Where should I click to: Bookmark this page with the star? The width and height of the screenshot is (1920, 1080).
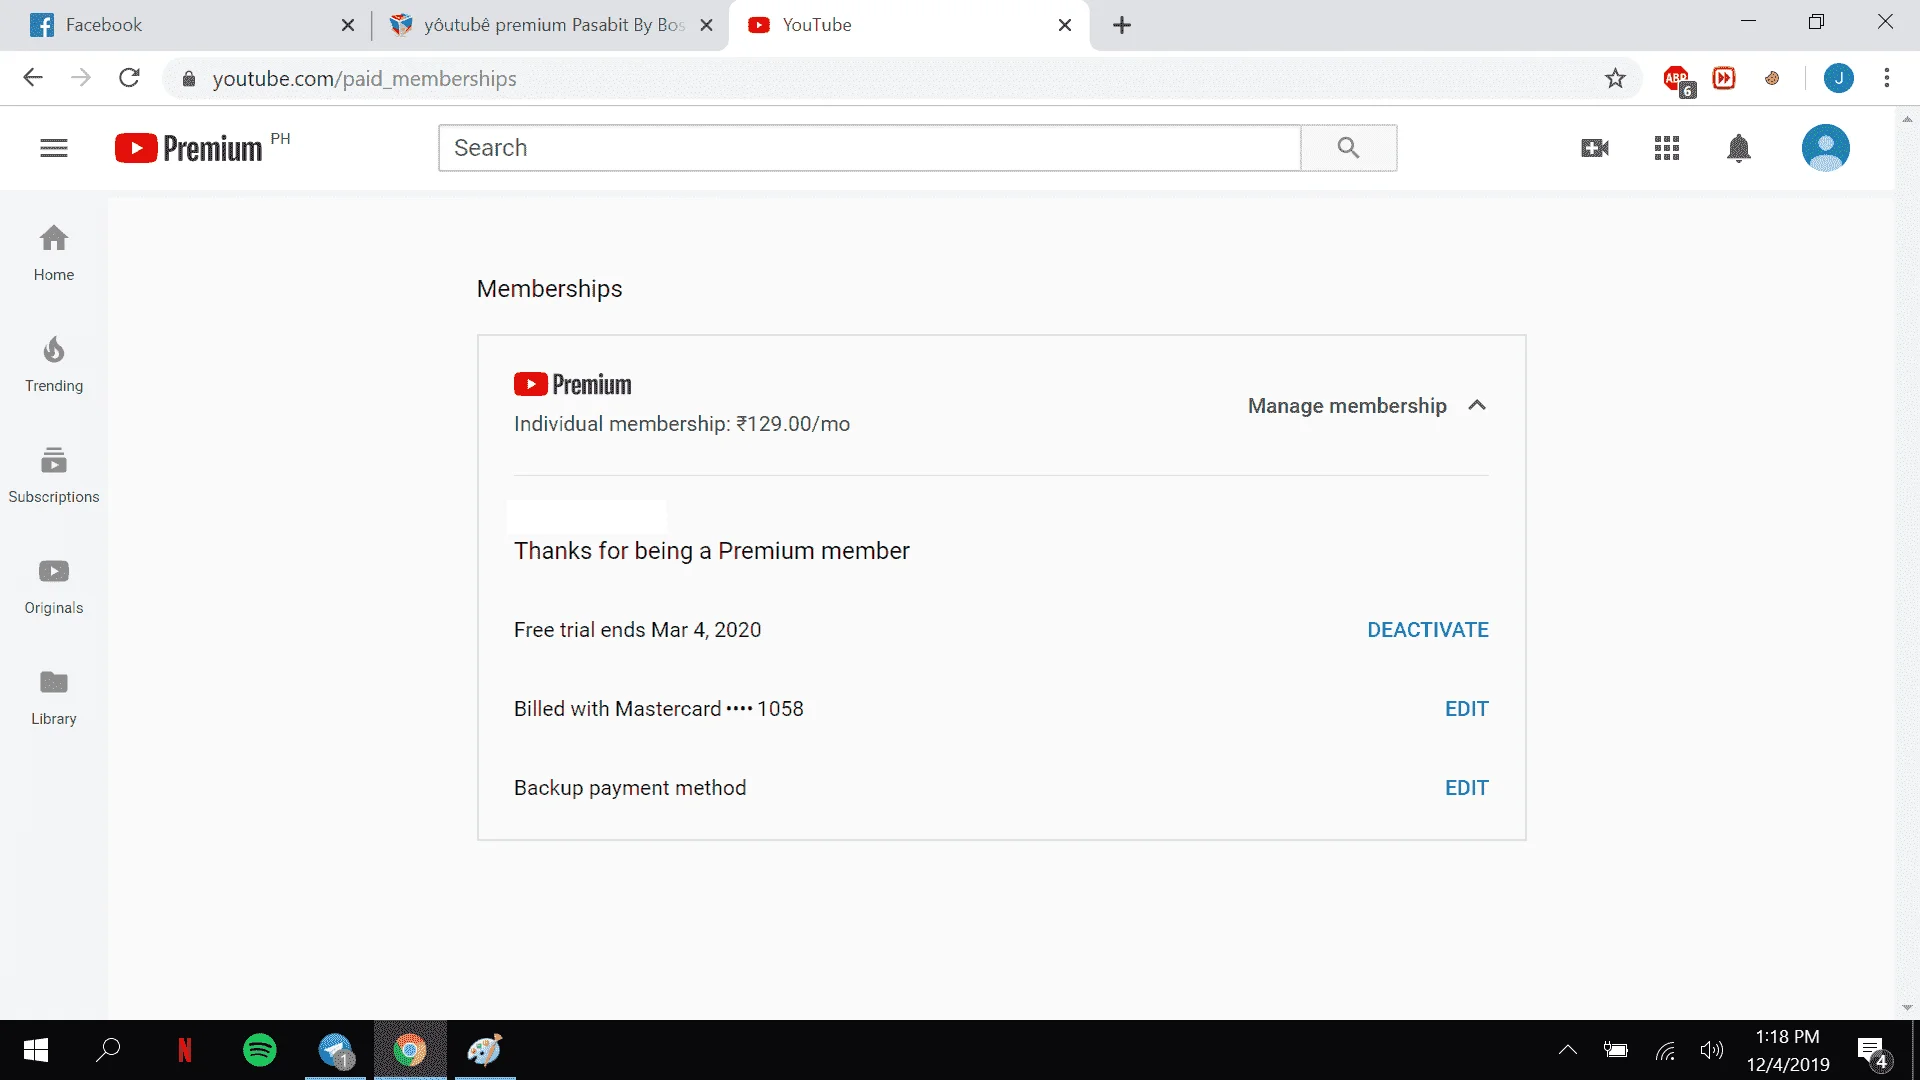tap(1615, 78)
